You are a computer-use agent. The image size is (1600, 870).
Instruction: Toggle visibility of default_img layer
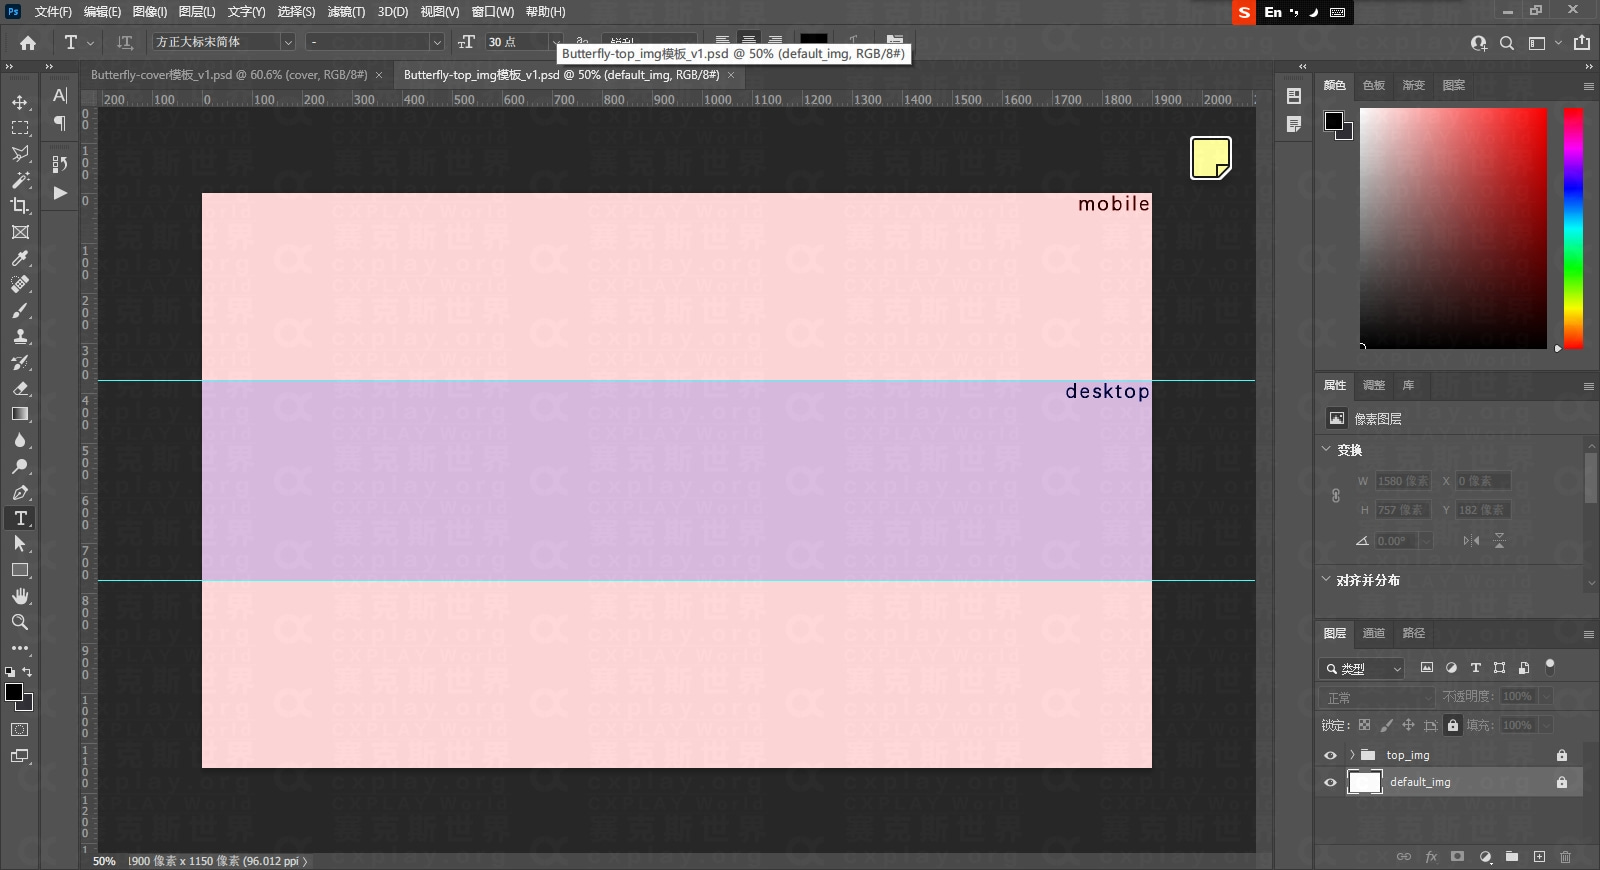click(x=1330, y=782)
